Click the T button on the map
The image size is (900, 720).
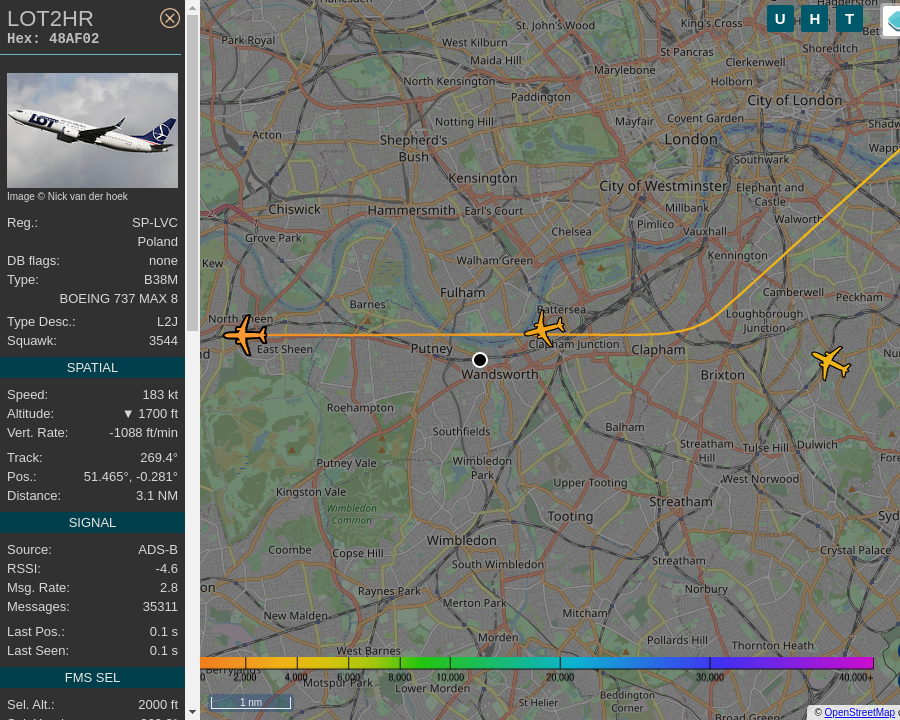click(849, 19)
